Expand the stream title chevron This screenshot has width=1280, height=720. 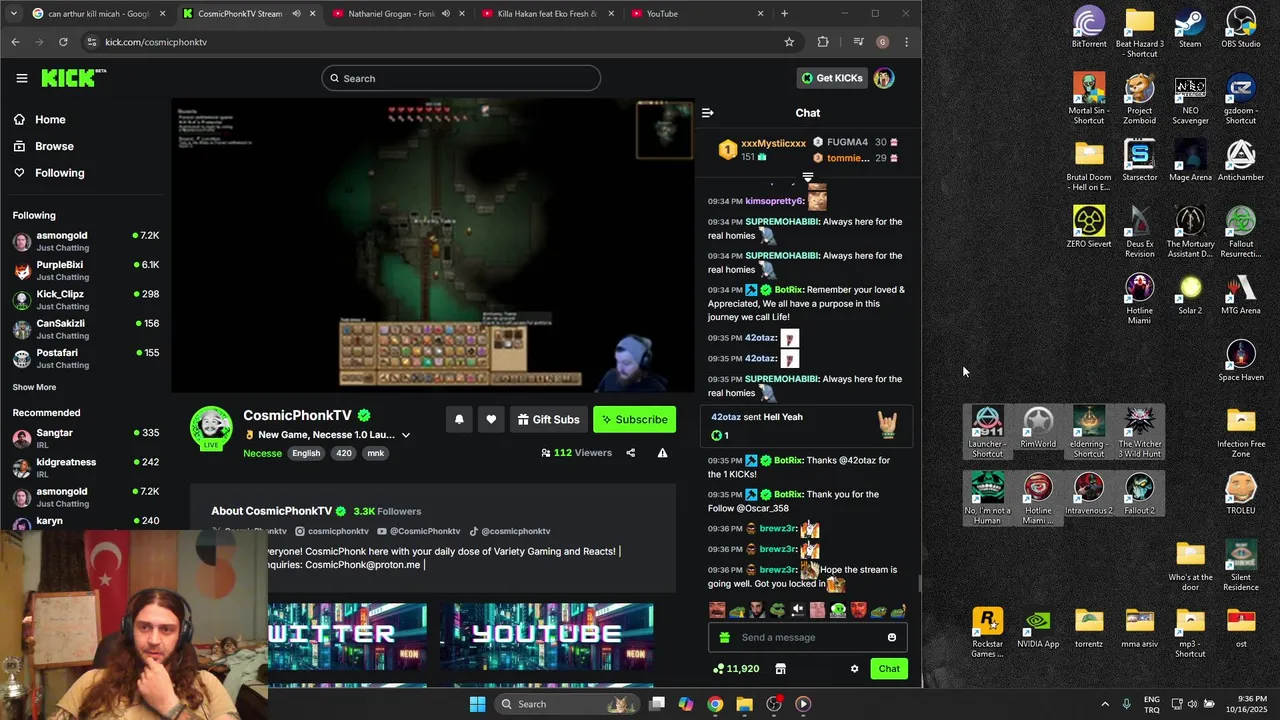[405, 435]
